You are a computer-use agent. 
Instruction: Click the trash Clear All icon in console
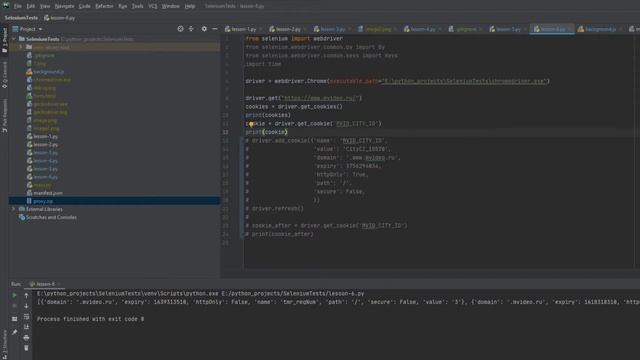(x=26, y=348)
